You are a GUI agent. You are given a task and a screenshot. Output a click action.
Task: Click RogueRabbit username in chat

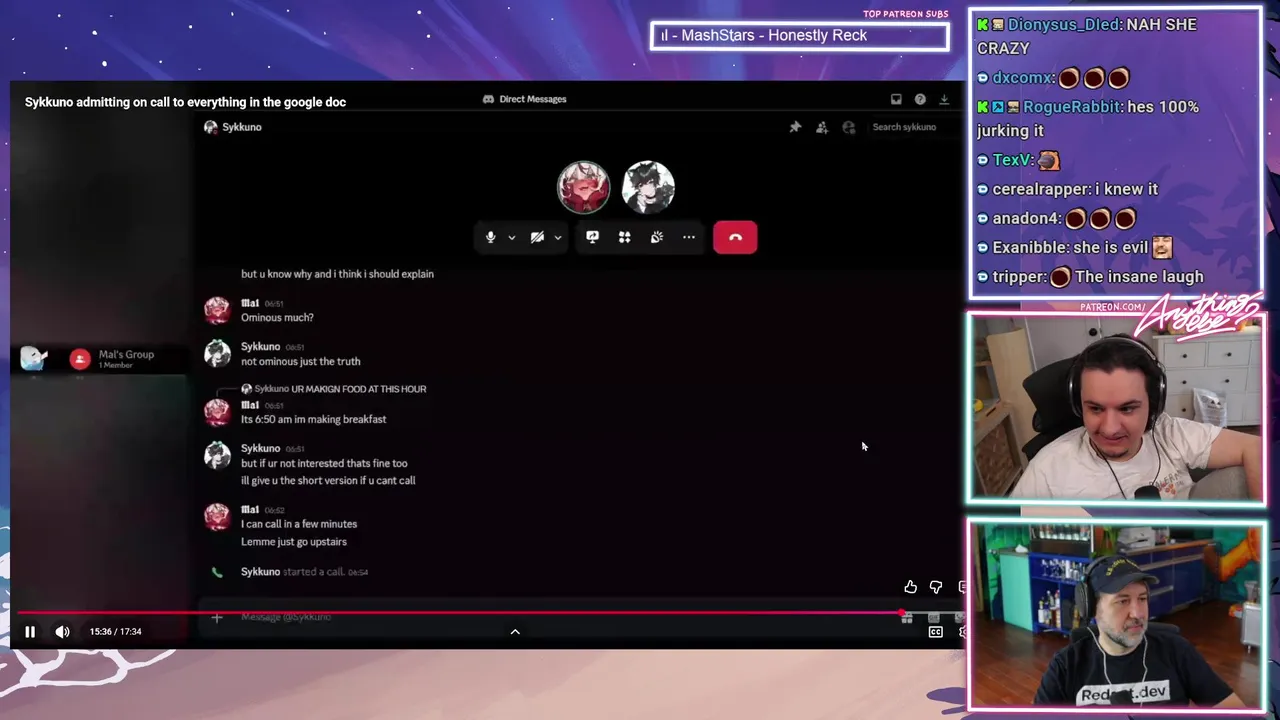click(1070, 106)
